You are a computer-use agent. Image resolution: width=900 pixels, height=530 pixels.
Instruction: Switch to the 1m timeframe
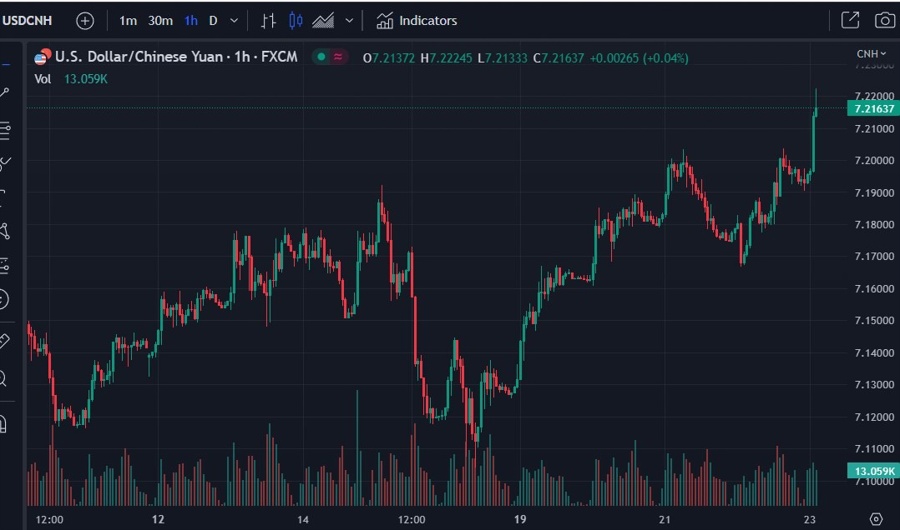(127, 21)
